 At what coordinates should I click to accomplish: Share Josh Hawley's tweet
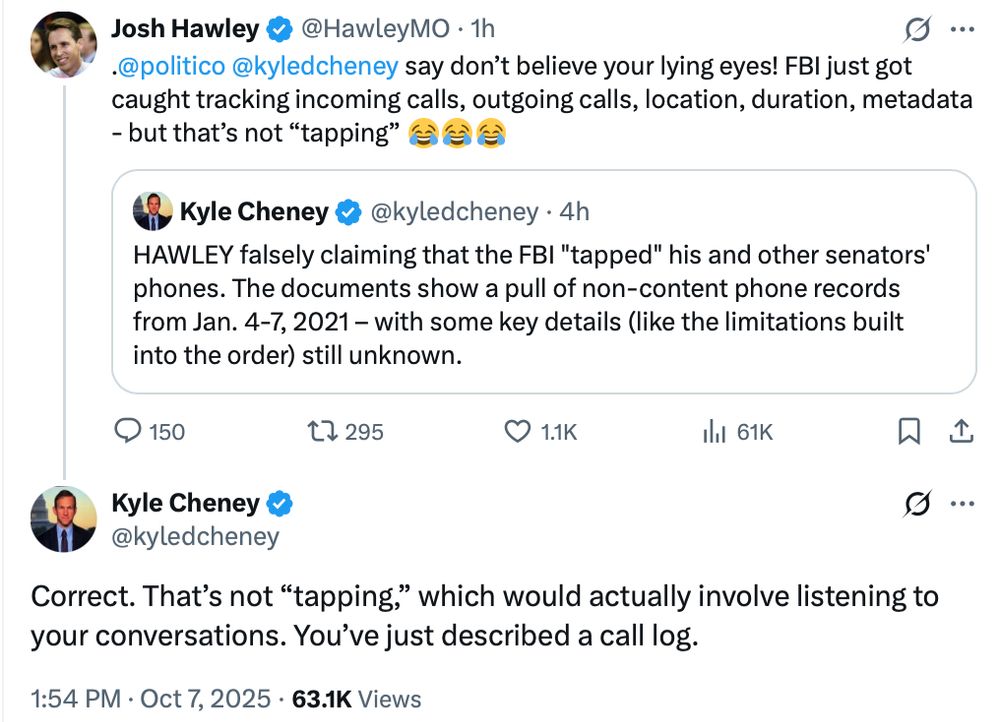point(960,431)
